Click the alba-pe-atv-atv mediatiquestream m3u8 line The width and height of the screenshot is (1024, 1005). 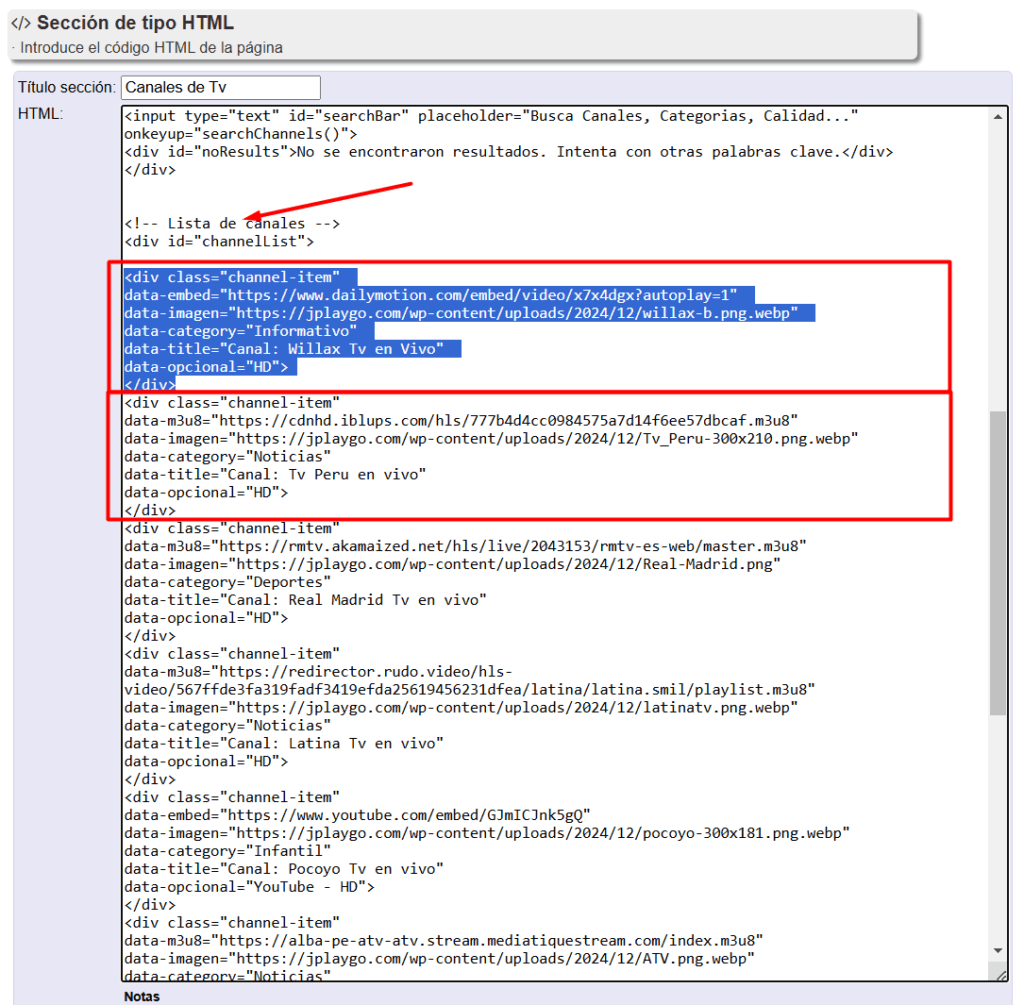[444, 941]
